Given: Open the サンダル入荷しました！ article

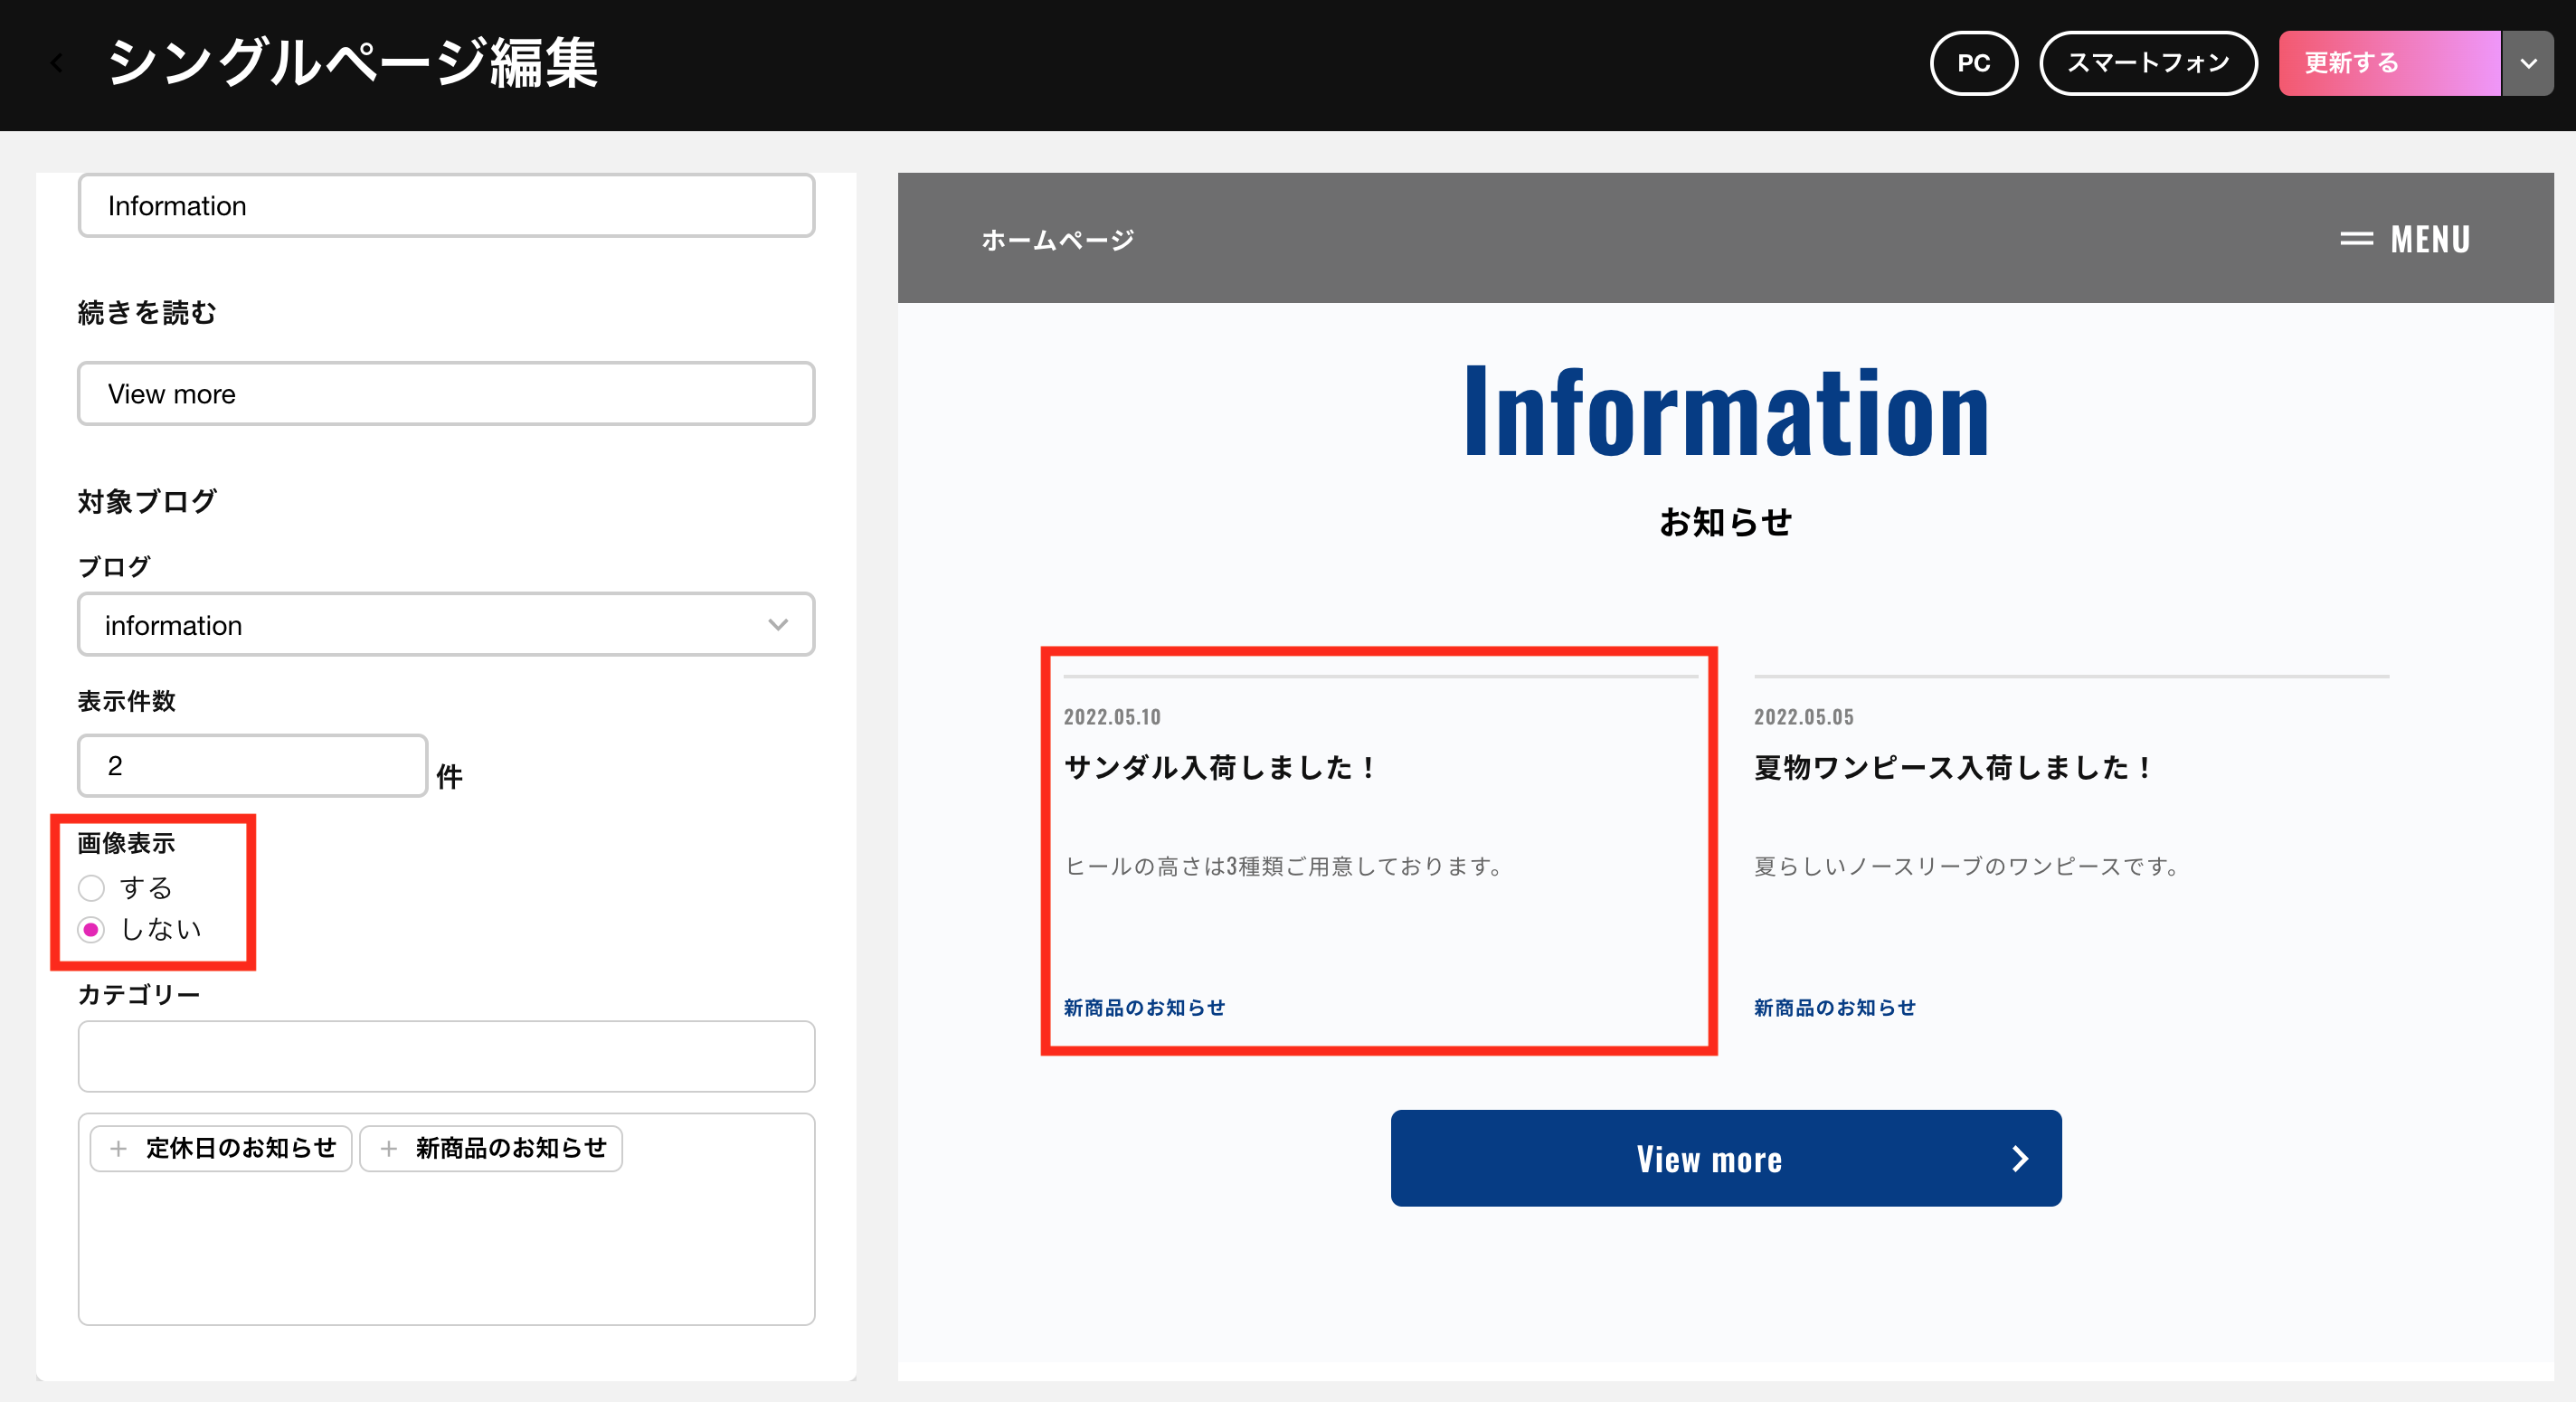Looking at the screenshot, I should [1219, 768].
